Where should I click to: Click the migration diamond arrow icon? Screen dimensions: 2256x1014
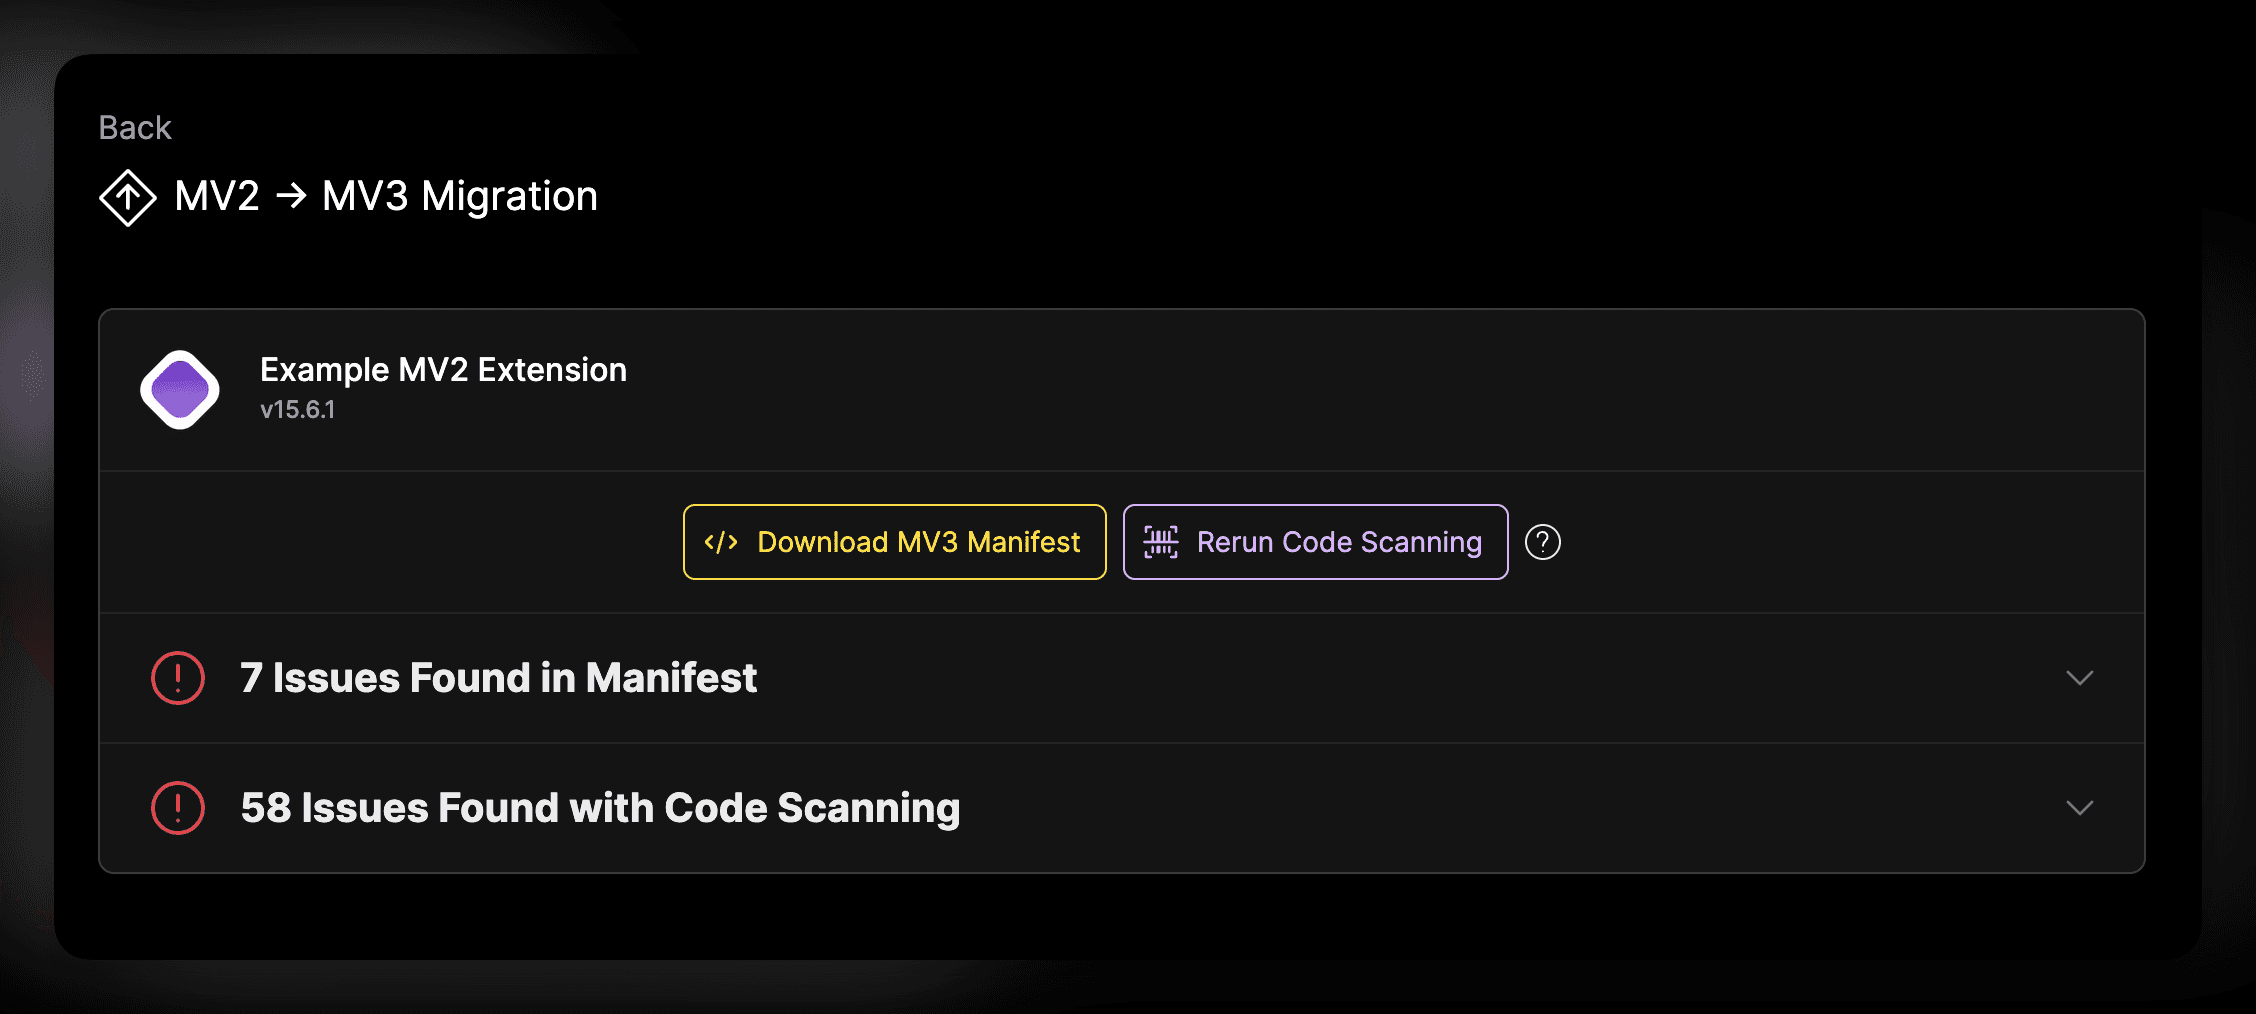[128, 197]
